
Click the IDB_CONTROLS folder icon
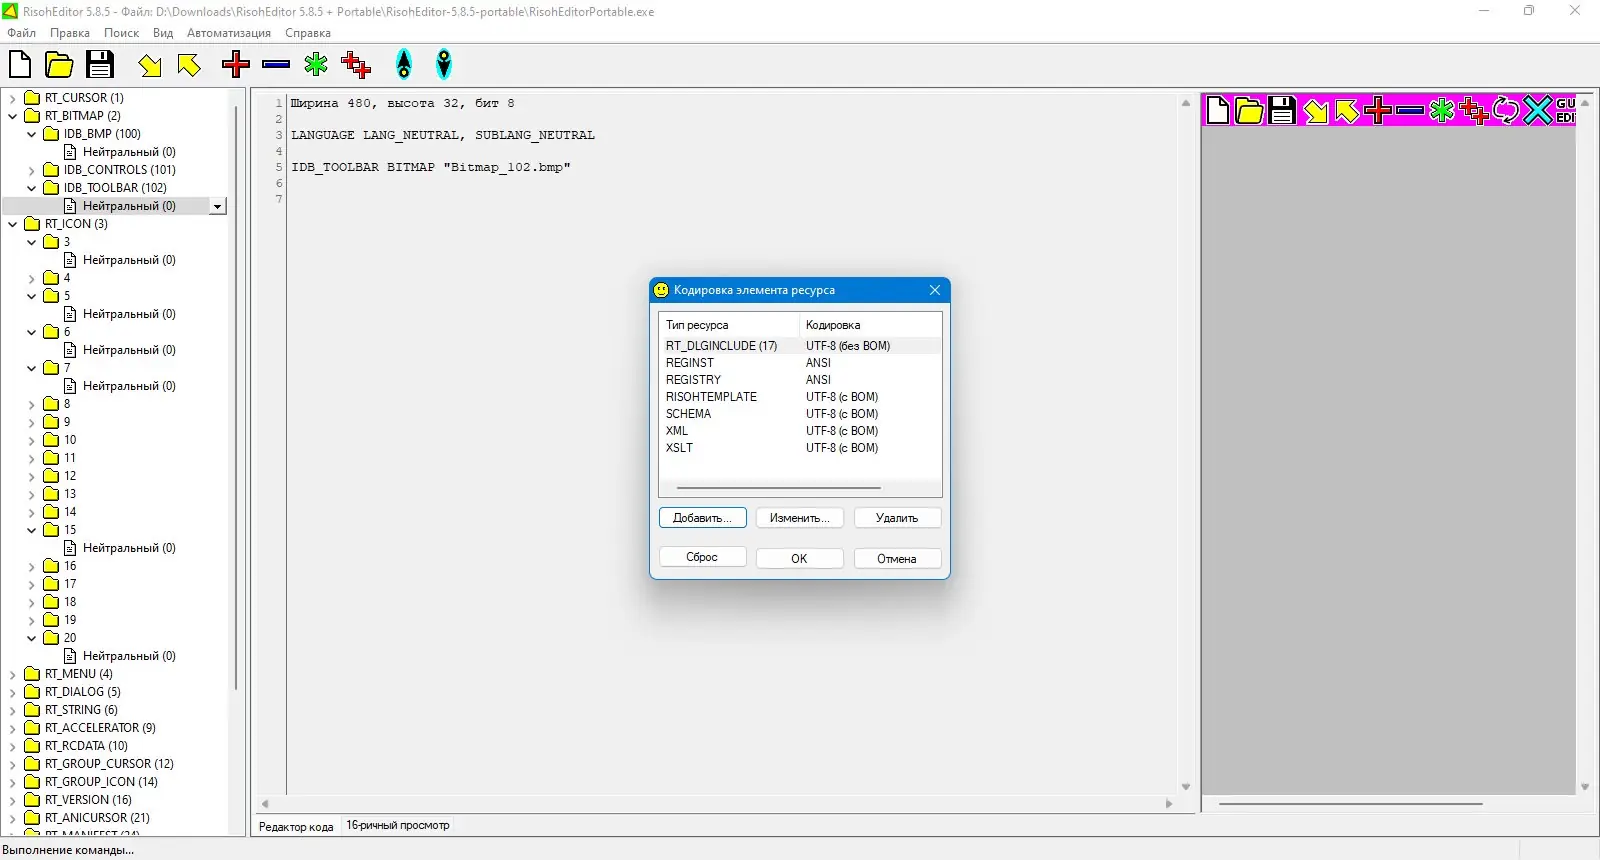(x=51, y=170)
